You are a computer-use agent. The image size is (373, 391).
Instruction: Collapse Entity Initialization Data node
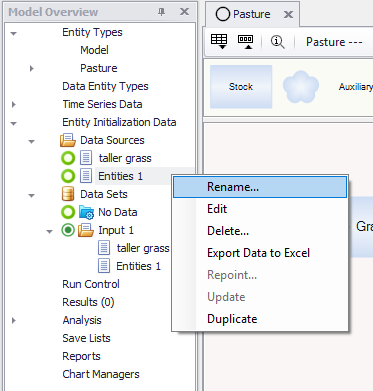pyautogui.click(x=14, y=123)
